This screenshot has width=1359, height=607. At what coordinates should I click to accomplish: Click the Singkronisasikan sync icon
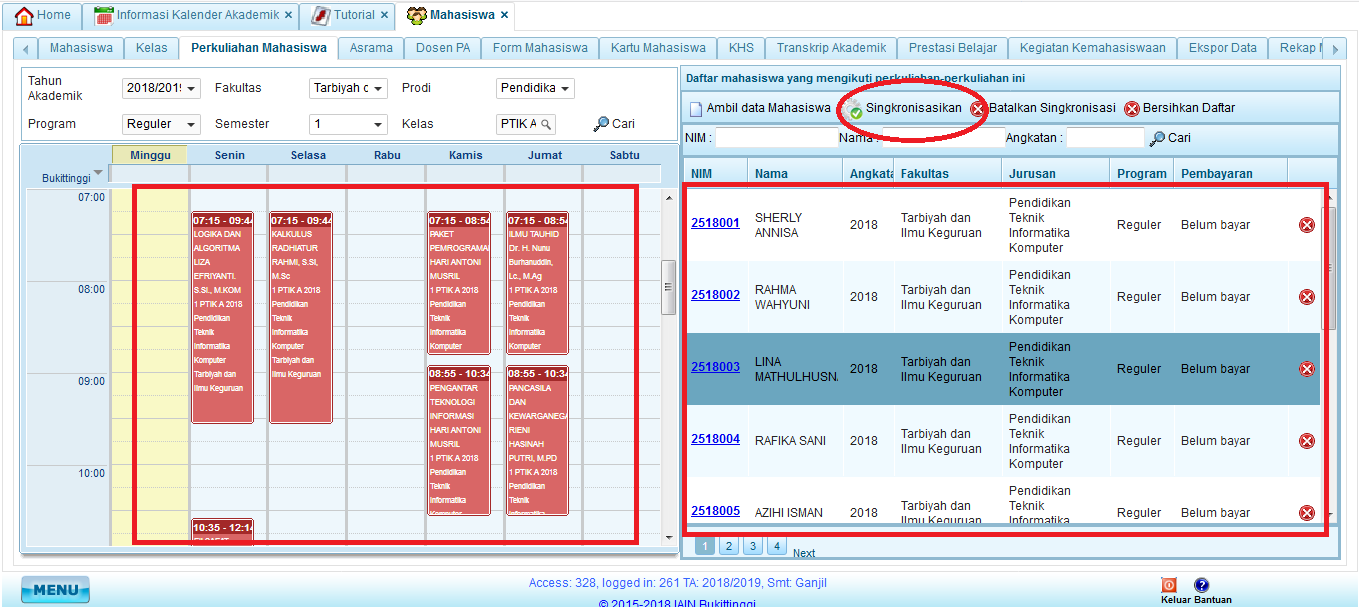[856, 109]
